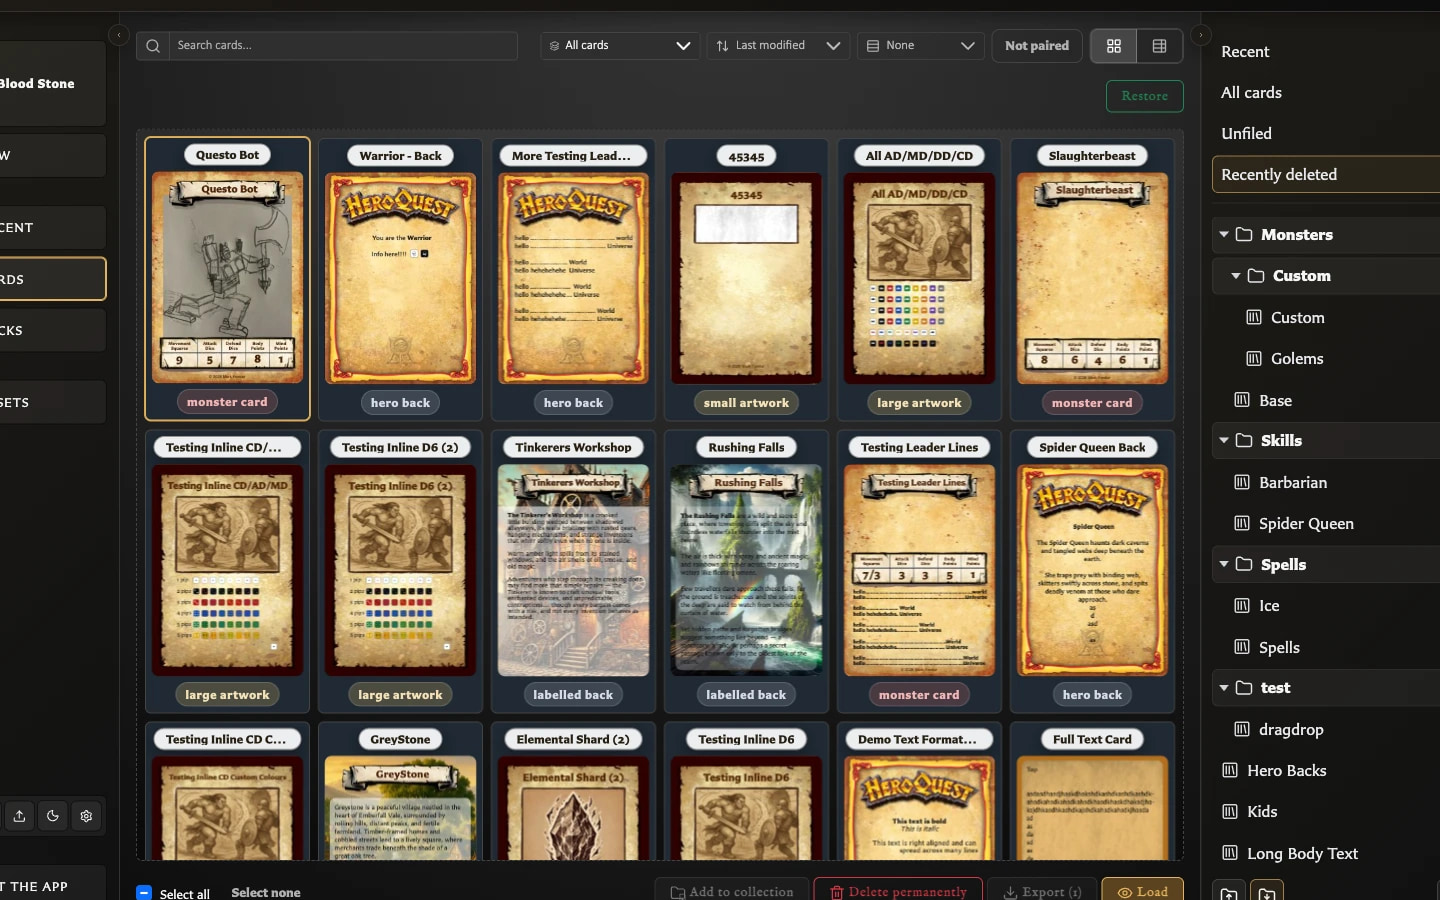
Task: Select the Testing Inline D6 (2) card
Action: 400,571
